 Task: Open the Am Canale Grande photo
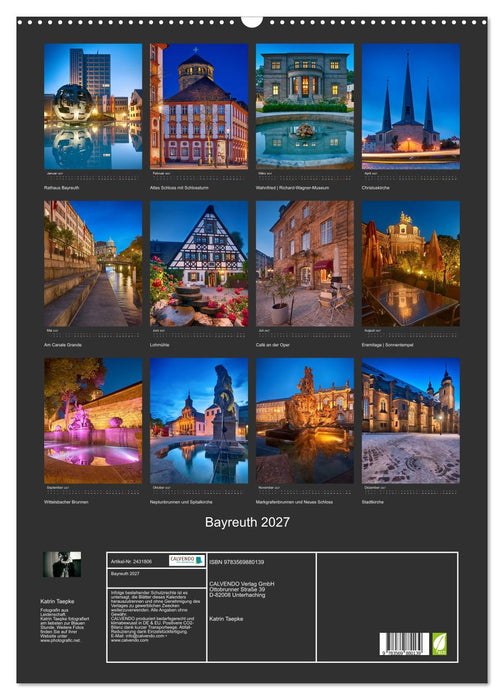[x=93, y=263]
